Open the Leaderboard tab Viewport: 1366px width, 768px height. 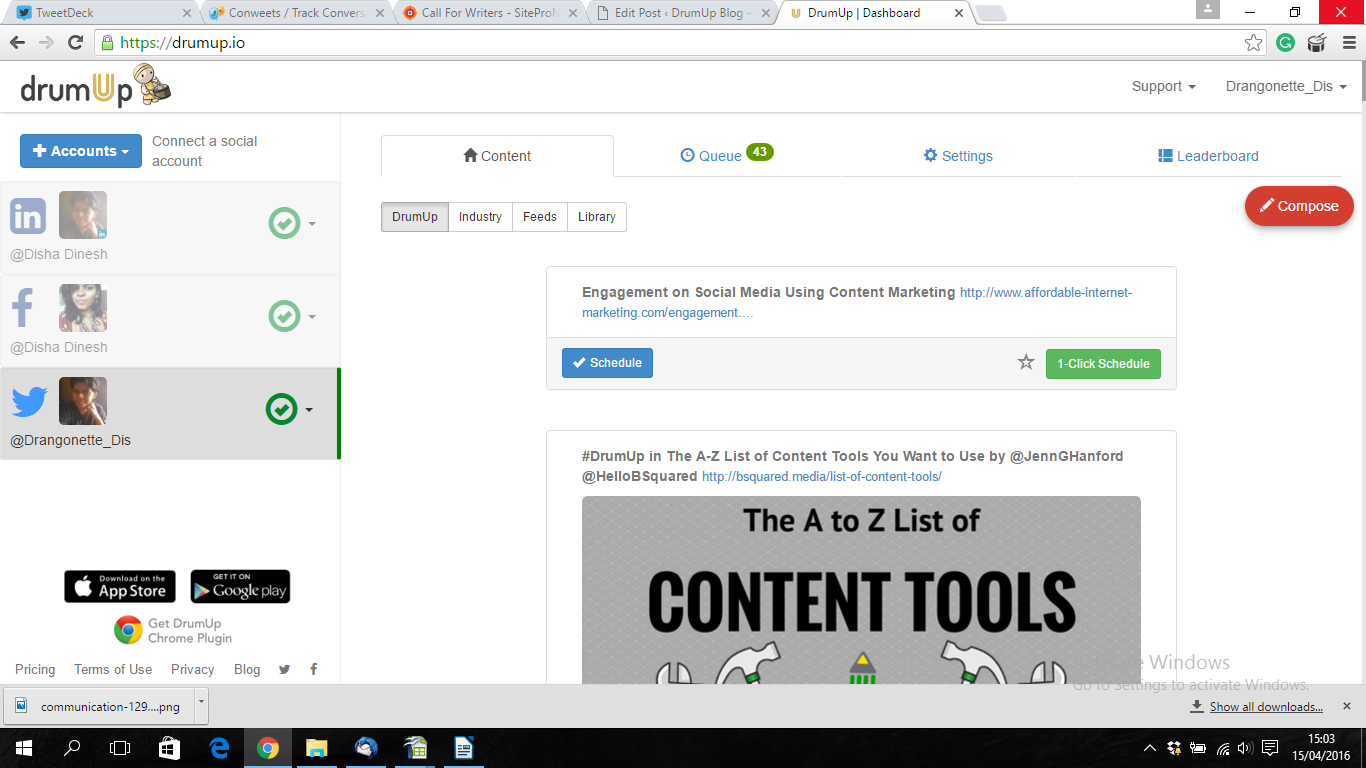click(1208, 156)
